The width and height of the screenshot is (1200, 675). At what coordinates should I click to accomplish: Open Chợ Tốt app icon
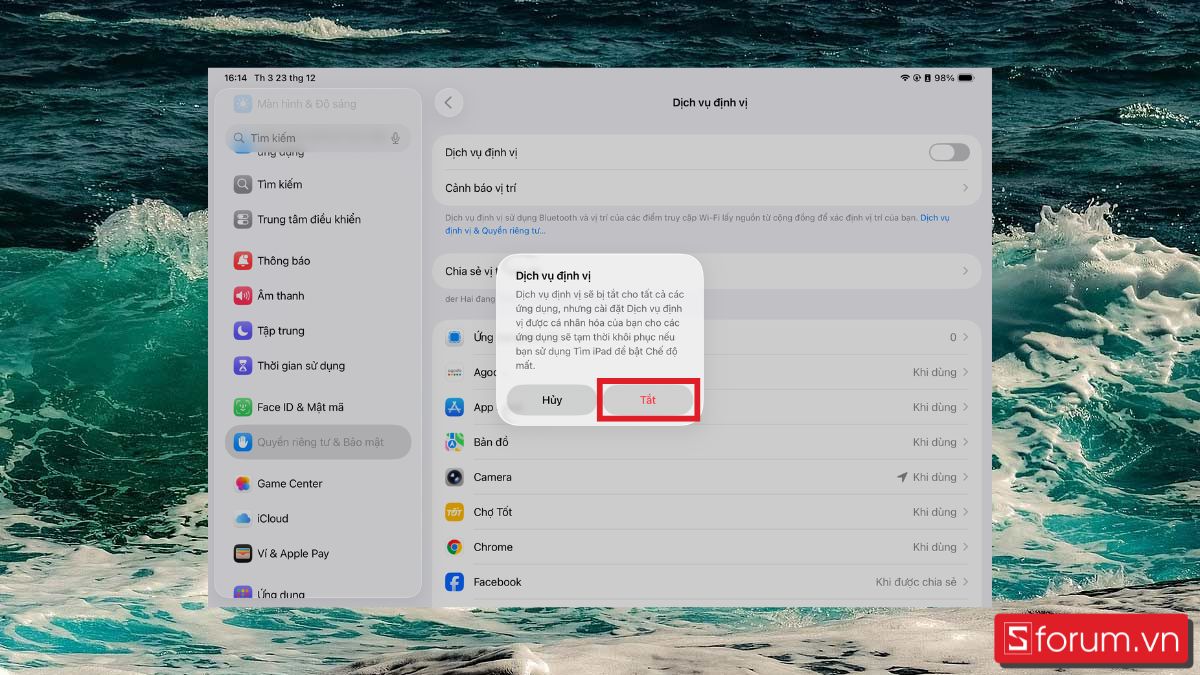[x=454, y=512]
